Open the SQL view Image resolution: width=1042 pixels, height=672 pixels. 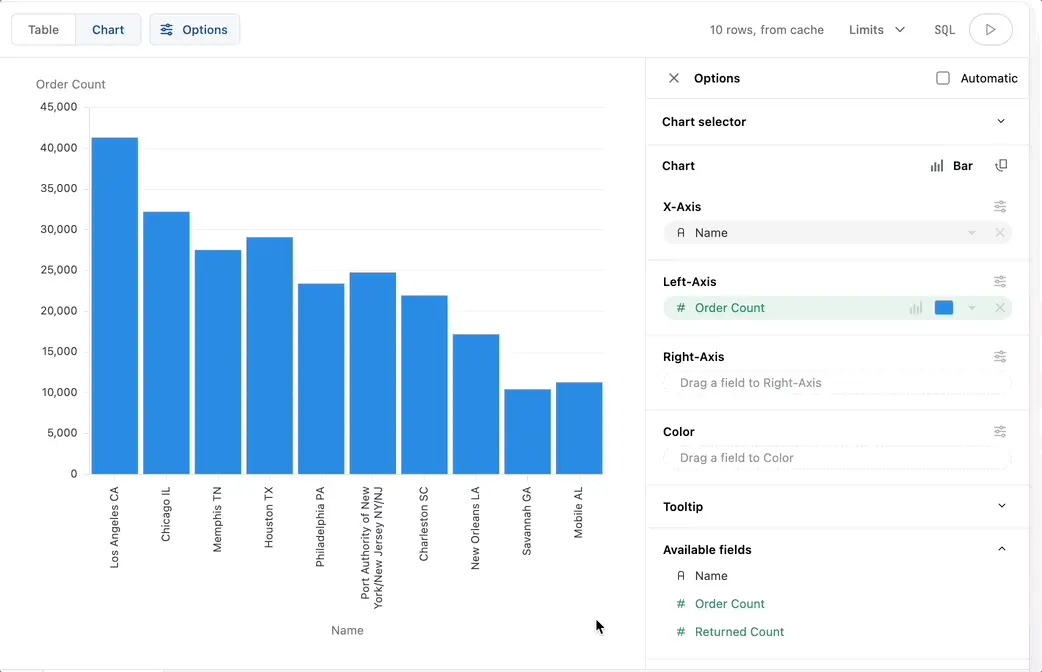tap(944, 29)
